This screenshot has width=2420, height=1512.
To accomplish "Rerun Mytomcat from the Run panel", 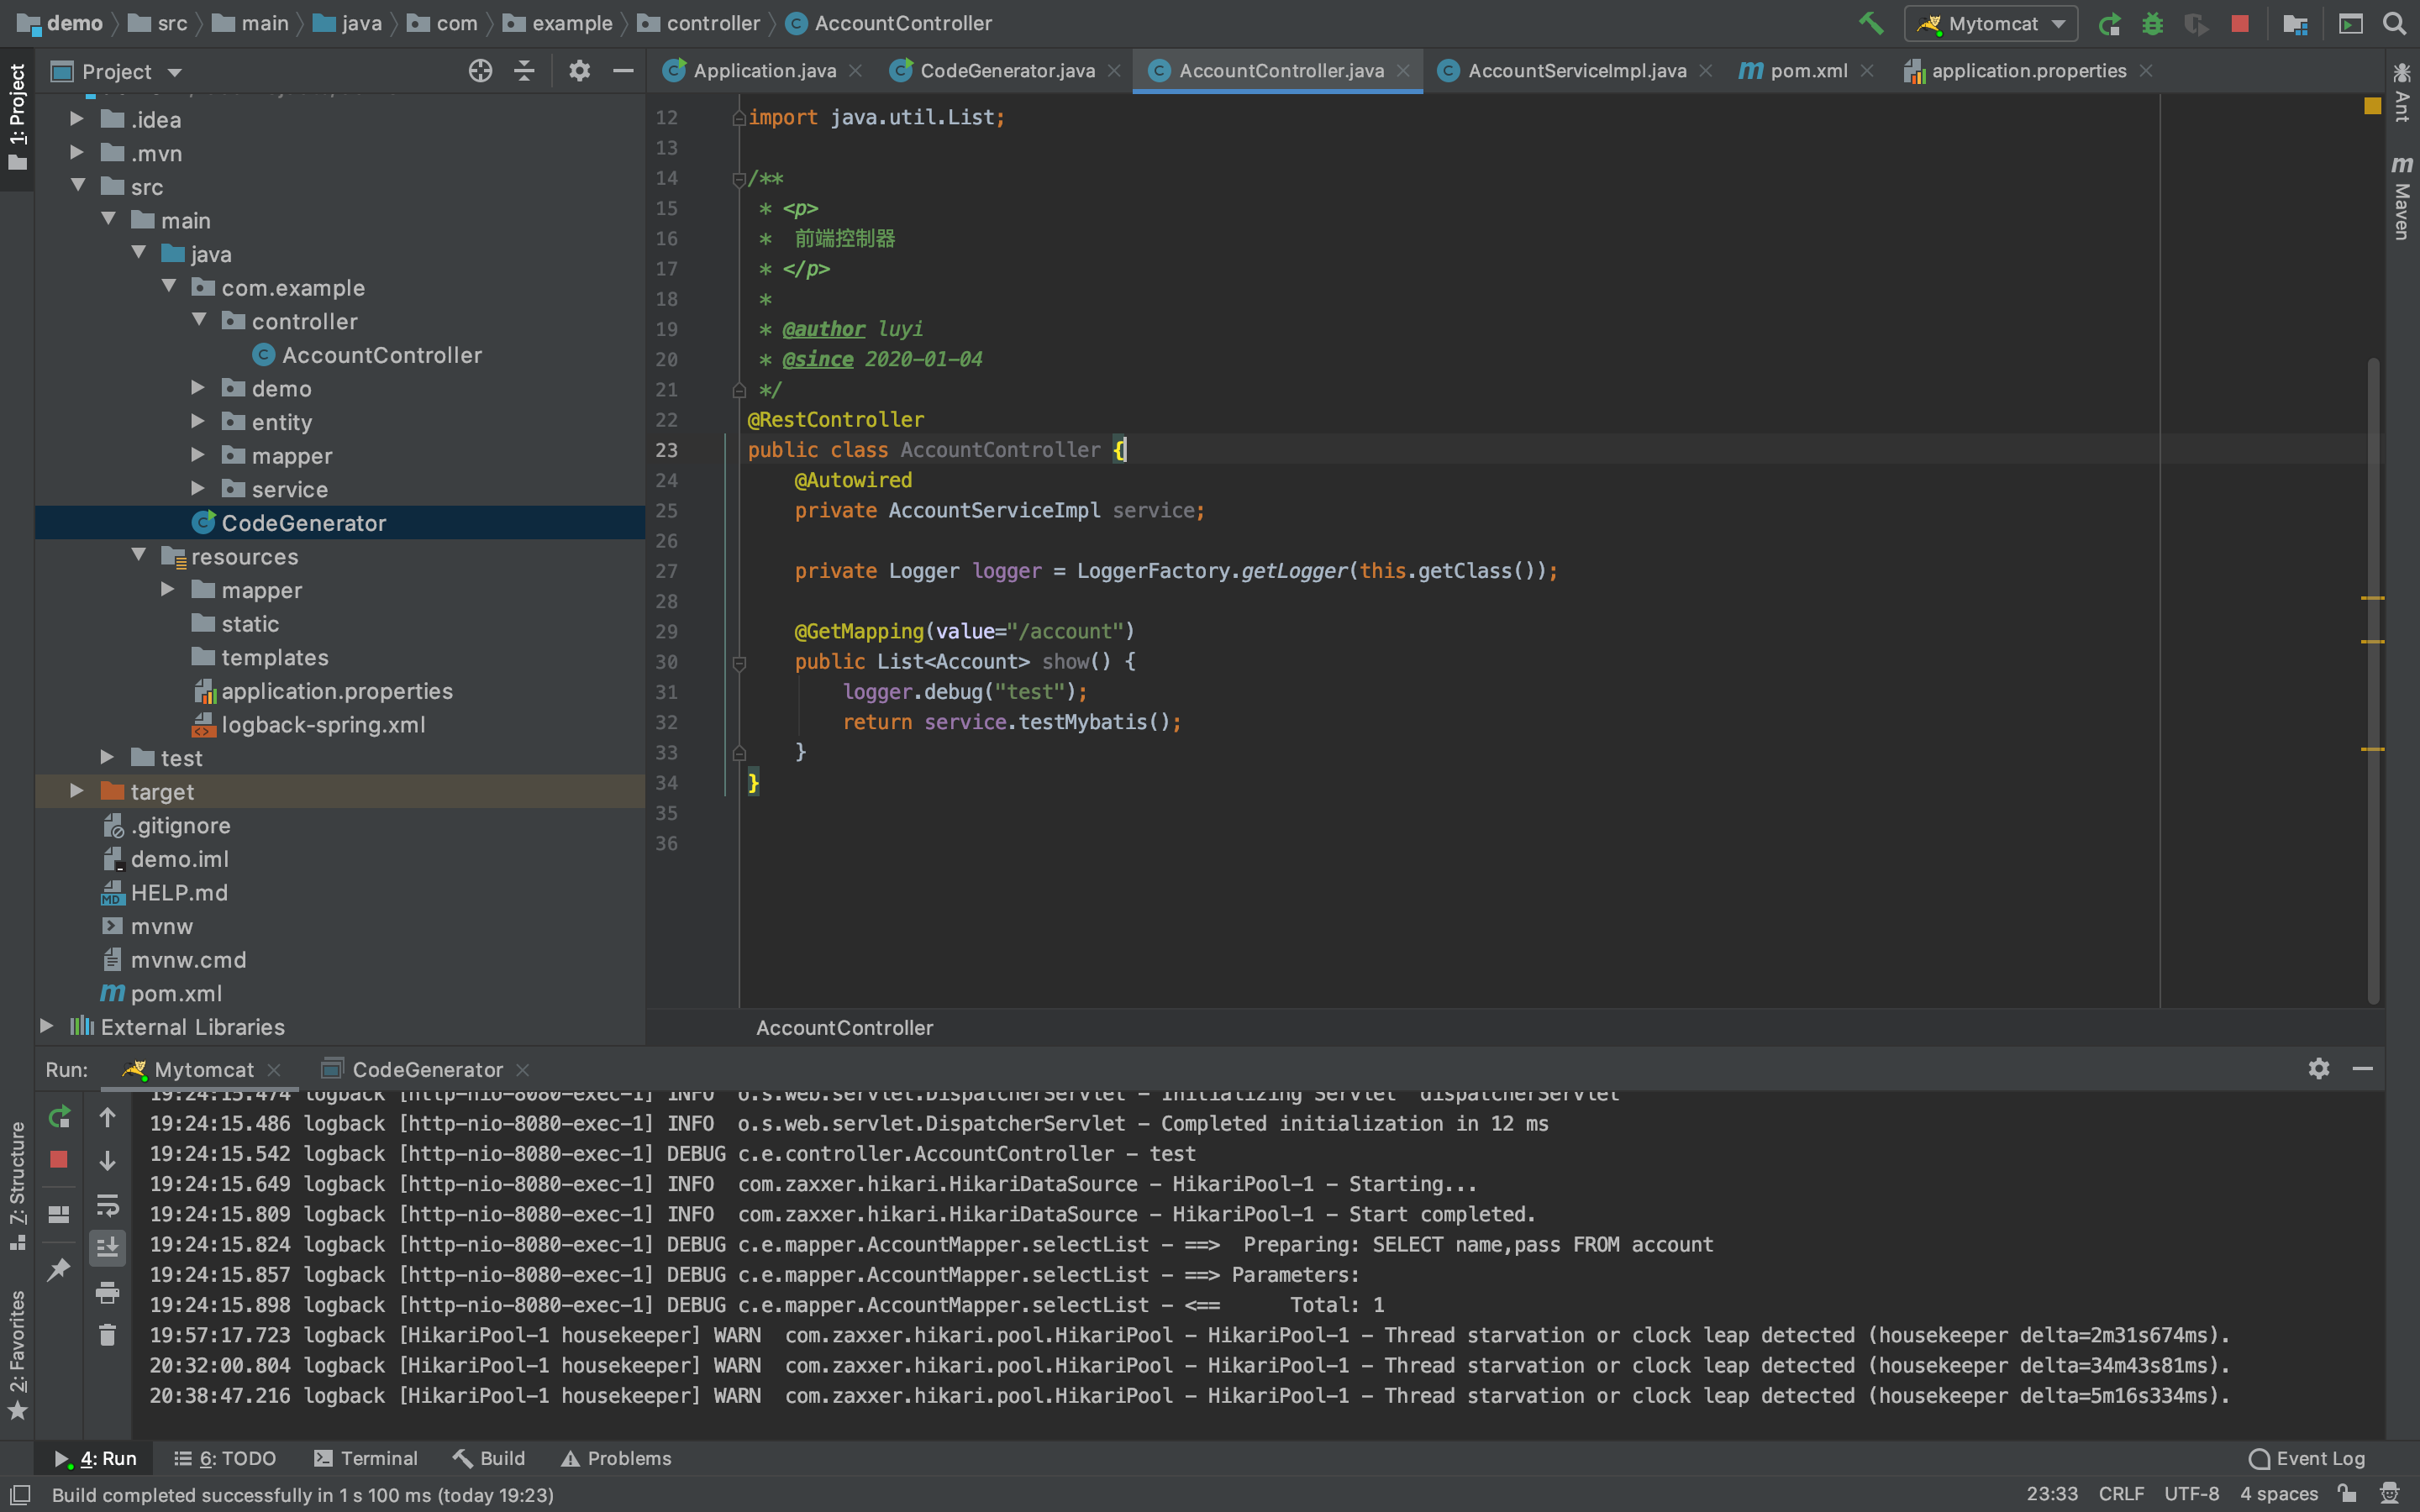I will [59, 1117].
